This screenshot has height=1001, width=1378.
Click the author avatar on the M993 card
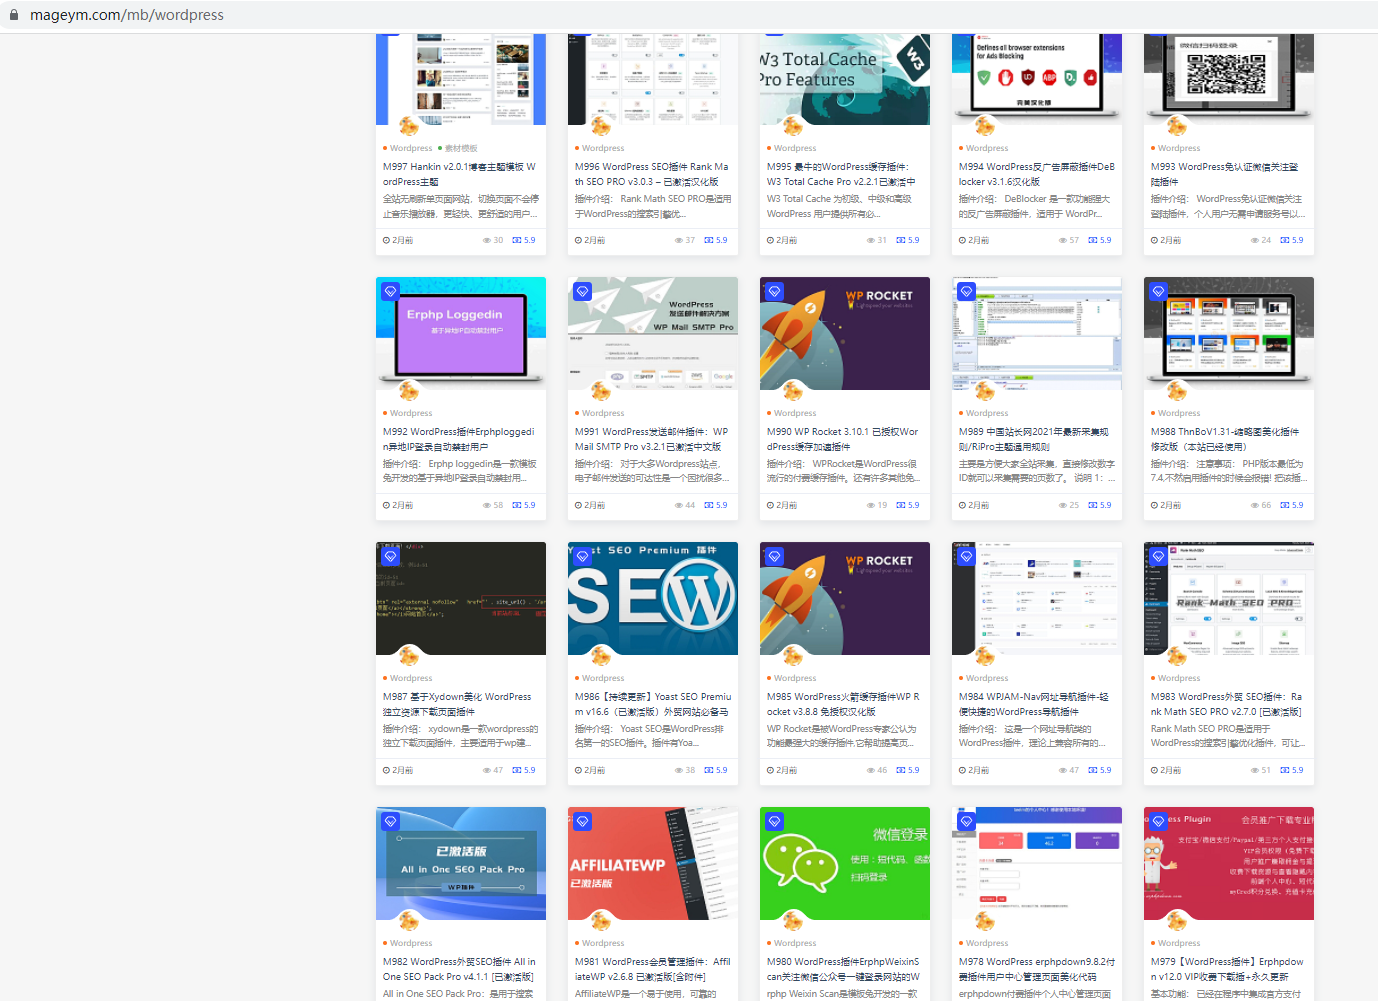click(x=1177, y=125)
